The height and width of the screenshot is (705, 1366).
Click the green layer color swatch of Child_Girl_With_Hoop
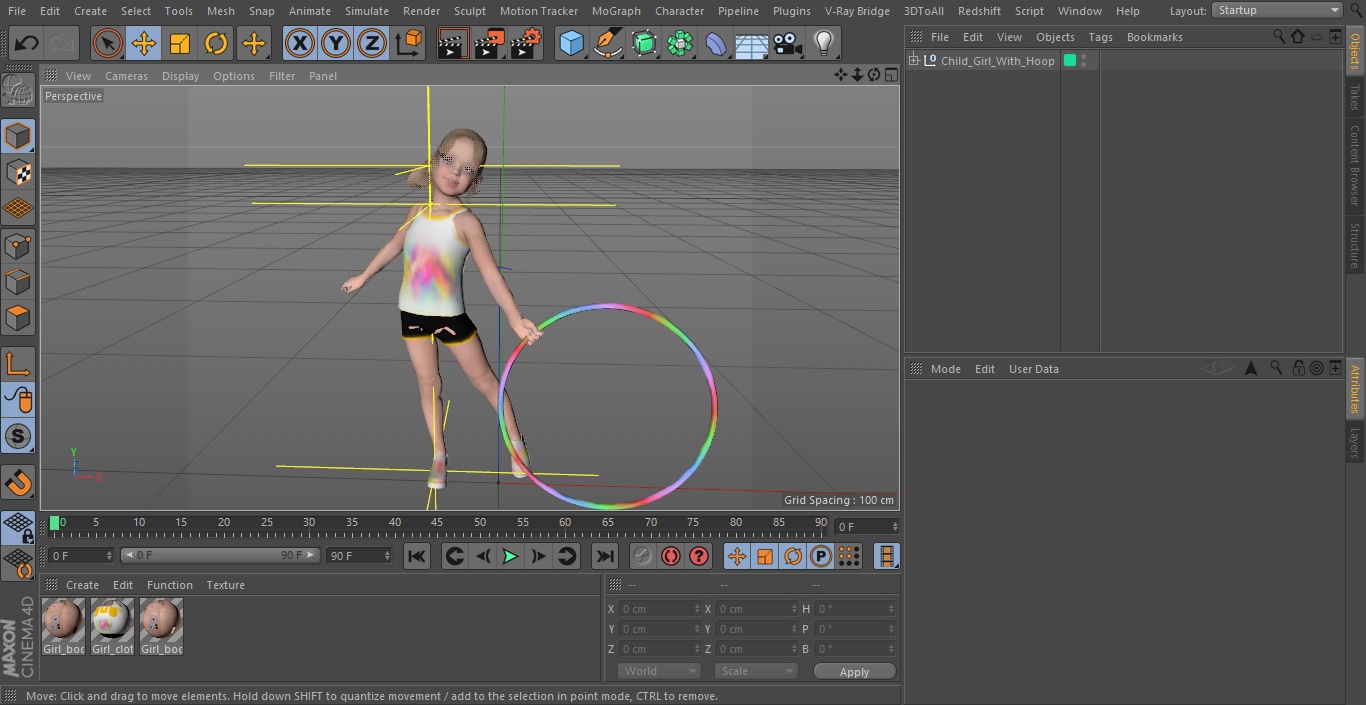(1070, 61)
